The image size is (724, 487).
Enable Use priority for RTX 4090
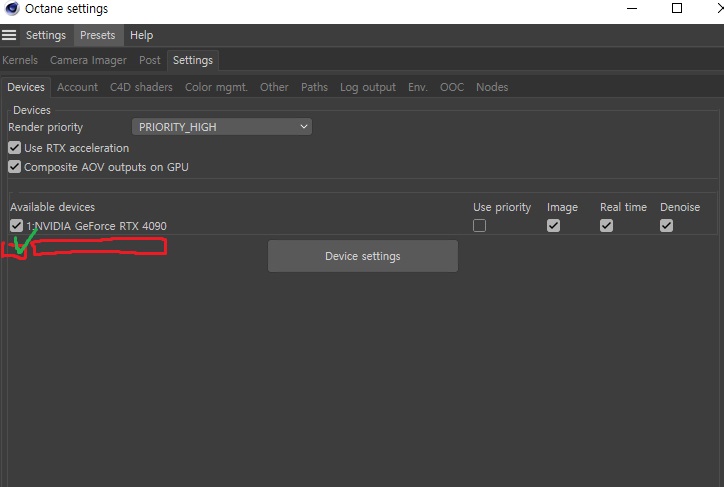click(x=479, y=226)
